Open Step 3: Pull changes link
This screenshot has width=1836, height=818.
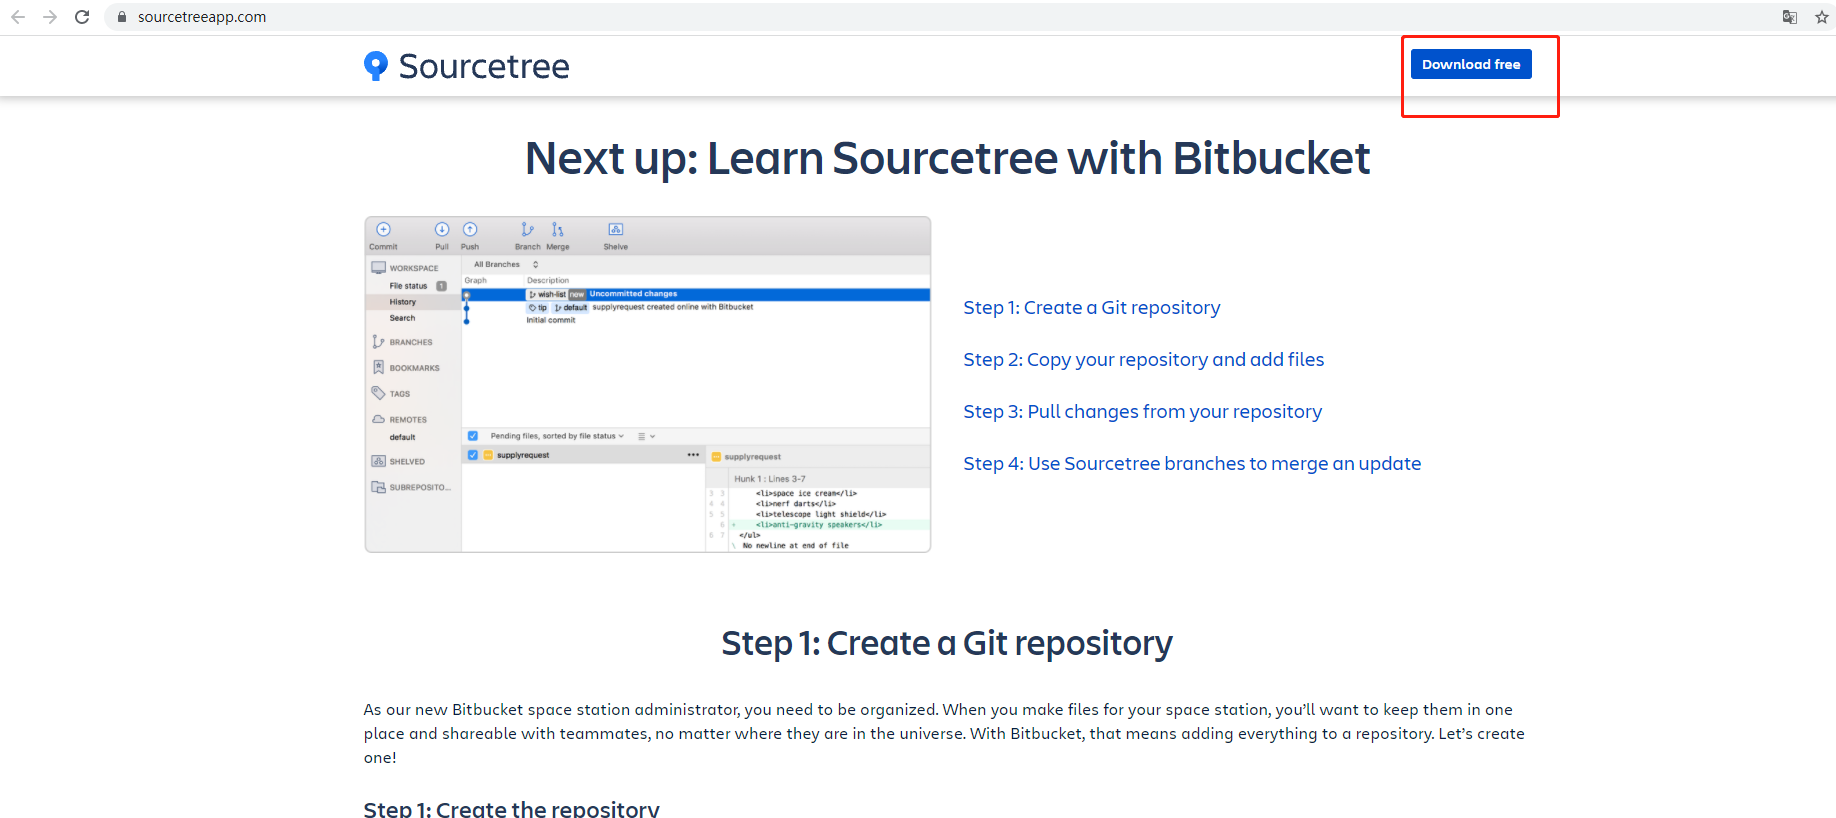click(1142, 411)
